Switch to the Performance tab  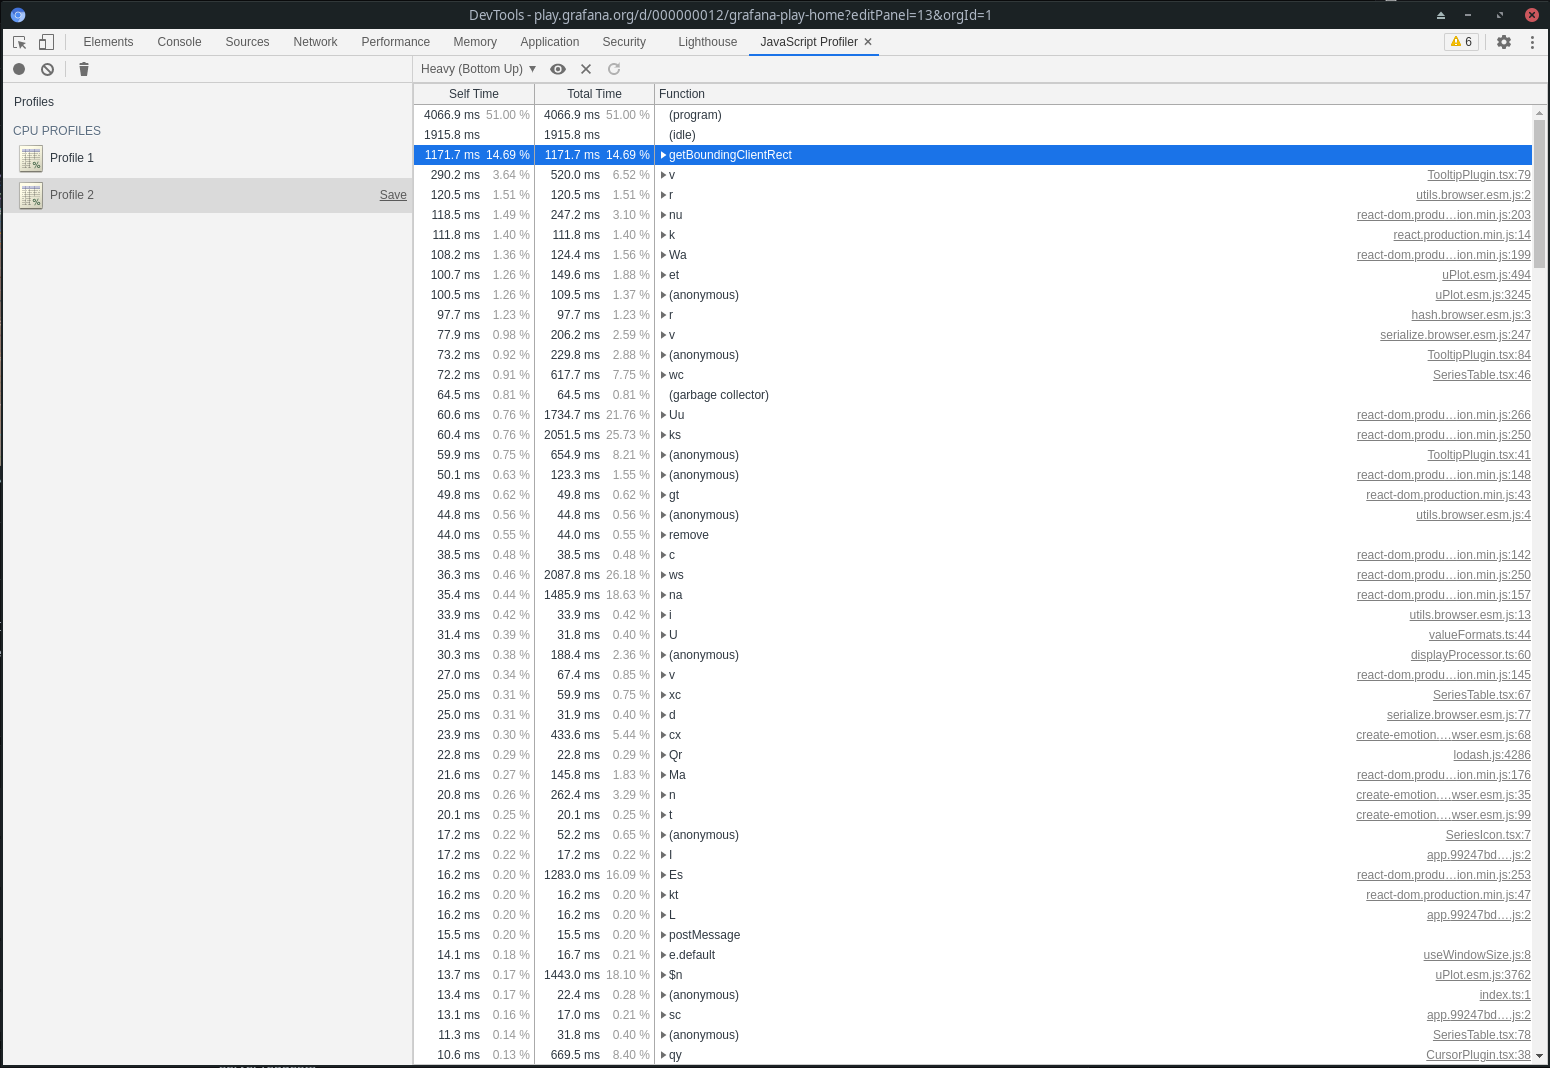pyautogui.click(x=395, y=41)
